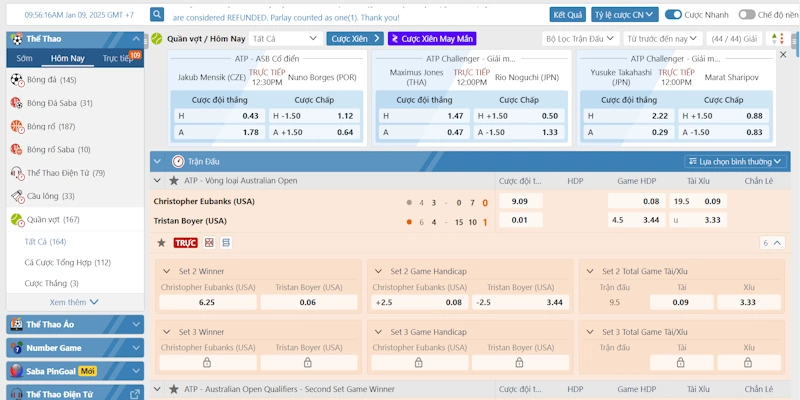
Task: Open the Tỷ lệ cược CN dropdown
Action: coord(624,14)
